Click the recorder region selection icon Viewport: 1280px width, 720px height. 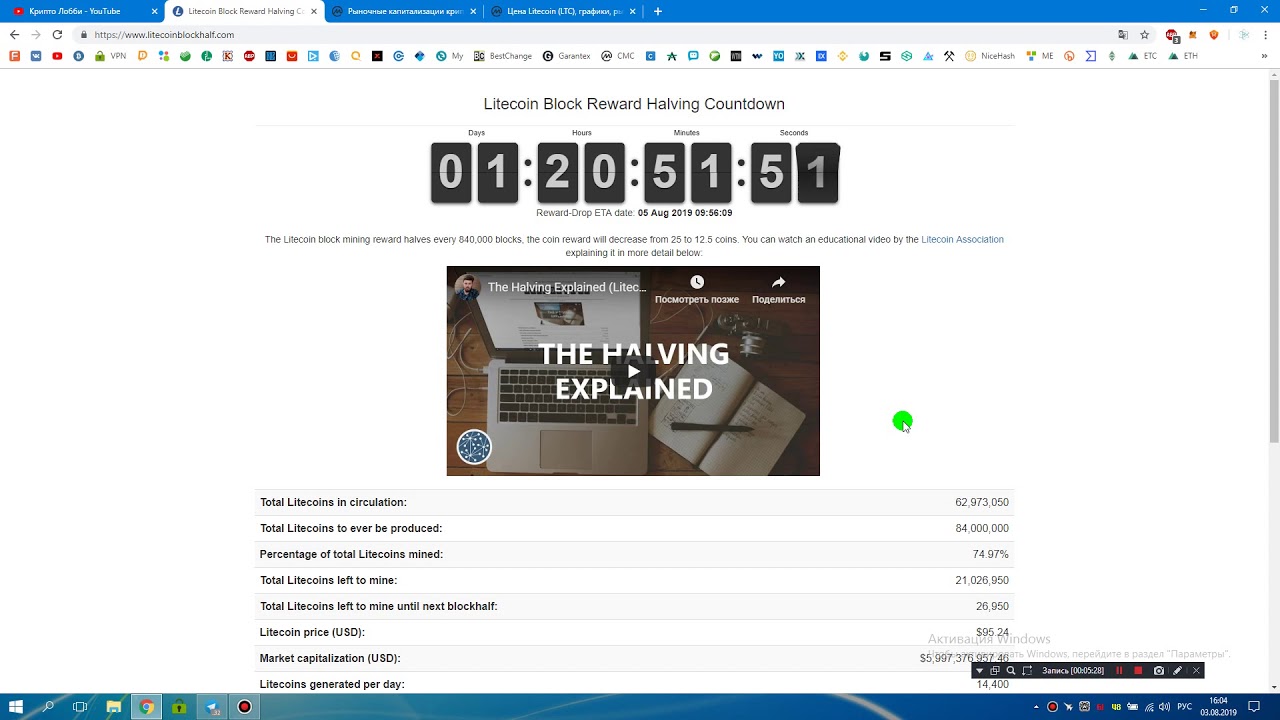[x=1027, y=670]
